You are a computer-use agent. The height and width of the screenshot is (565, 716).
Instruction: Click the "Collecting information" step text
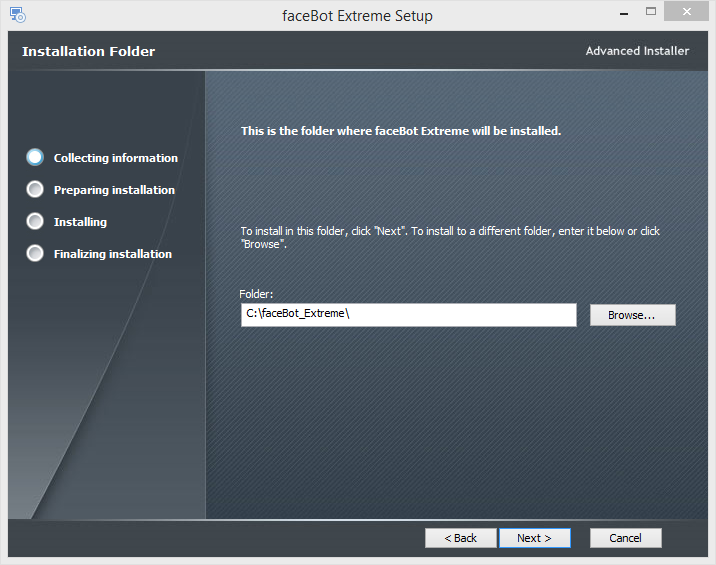(x=116, y=158)
